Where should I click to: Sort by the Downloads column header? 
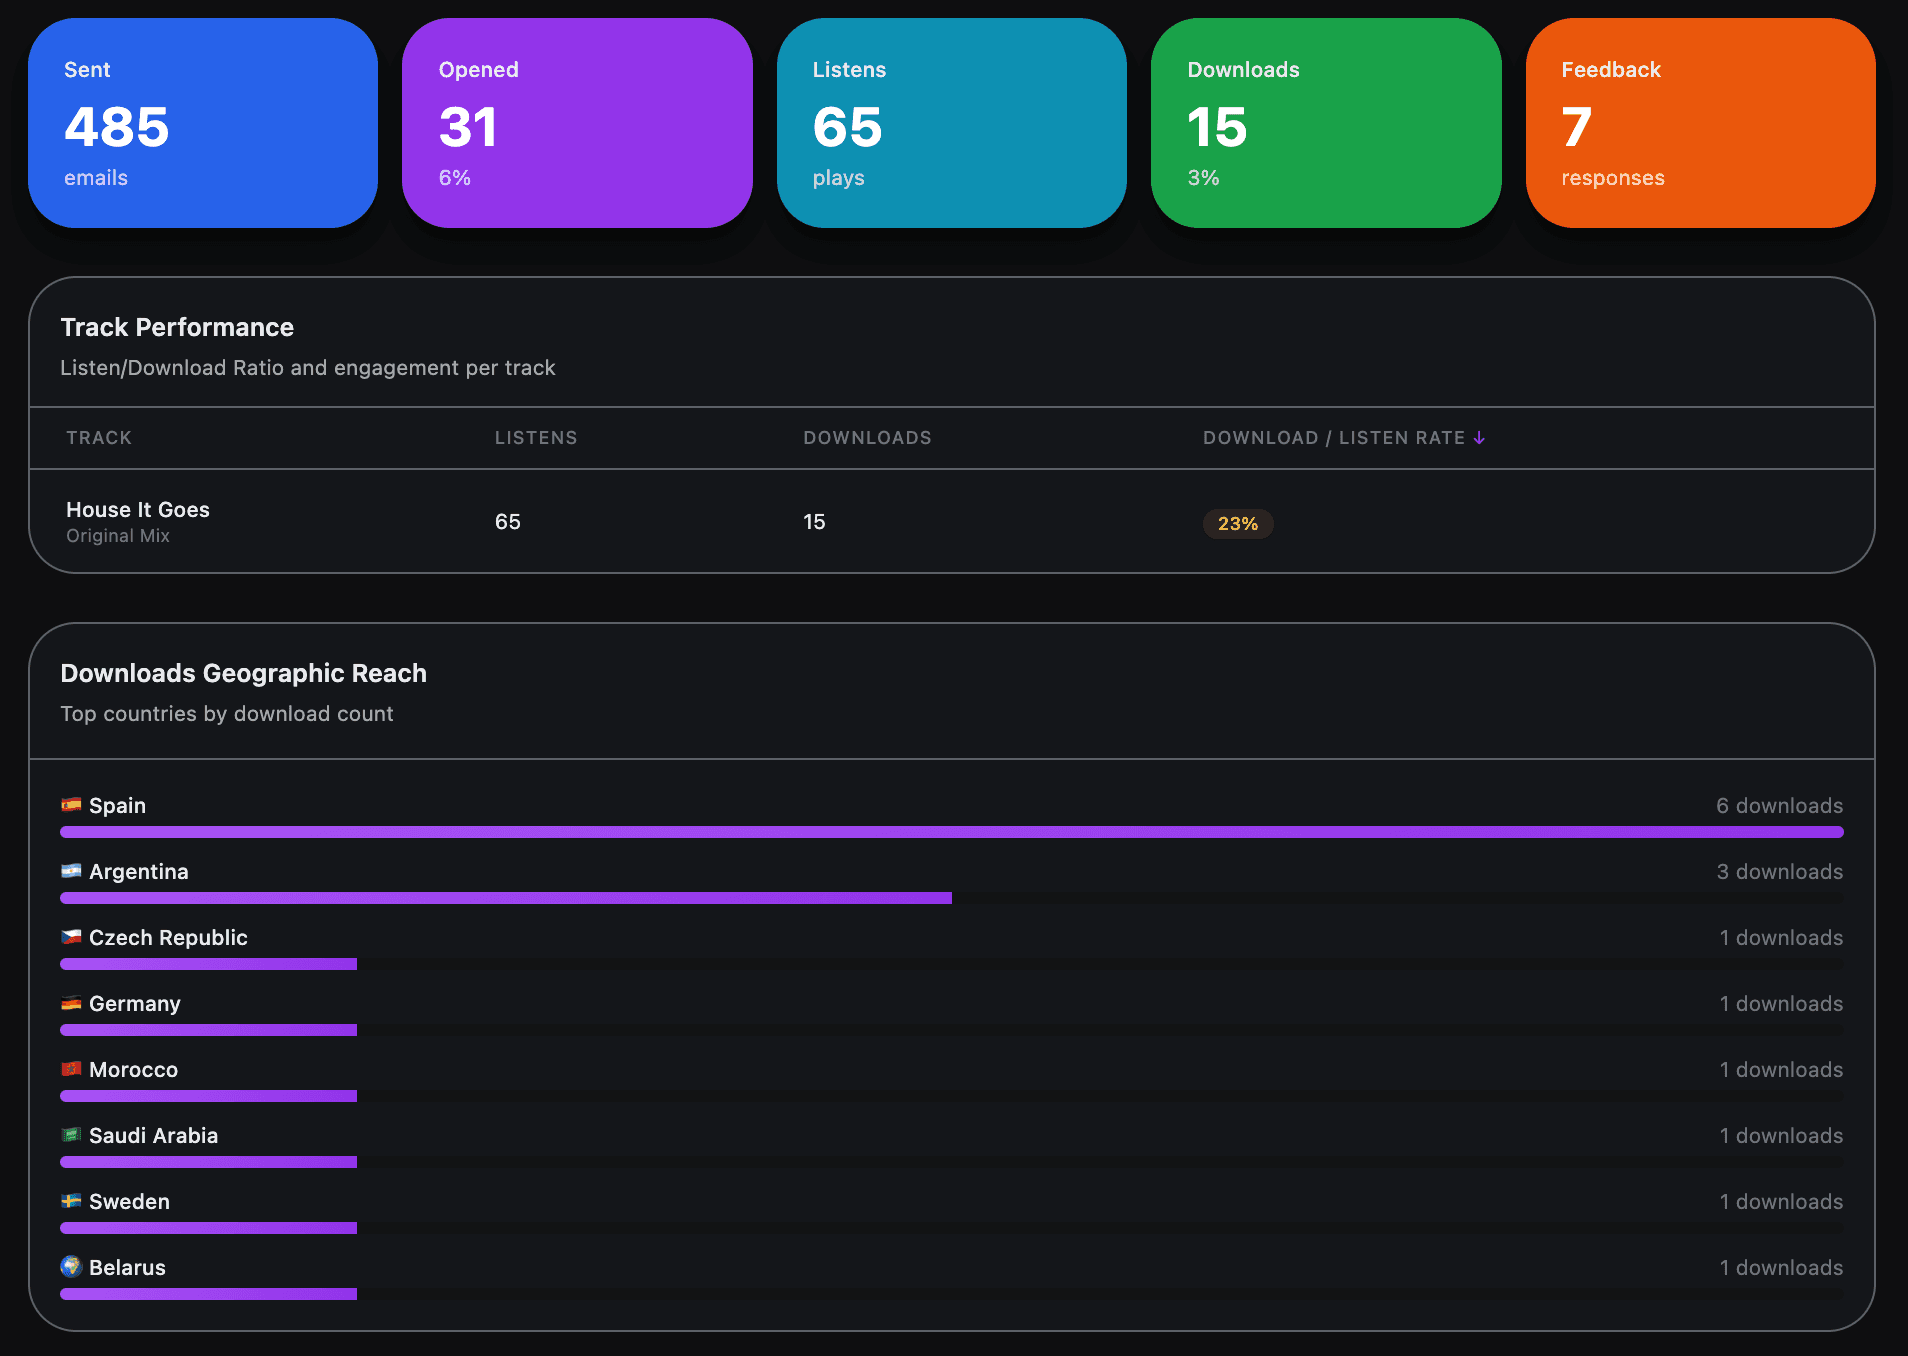tap(867, 437)
